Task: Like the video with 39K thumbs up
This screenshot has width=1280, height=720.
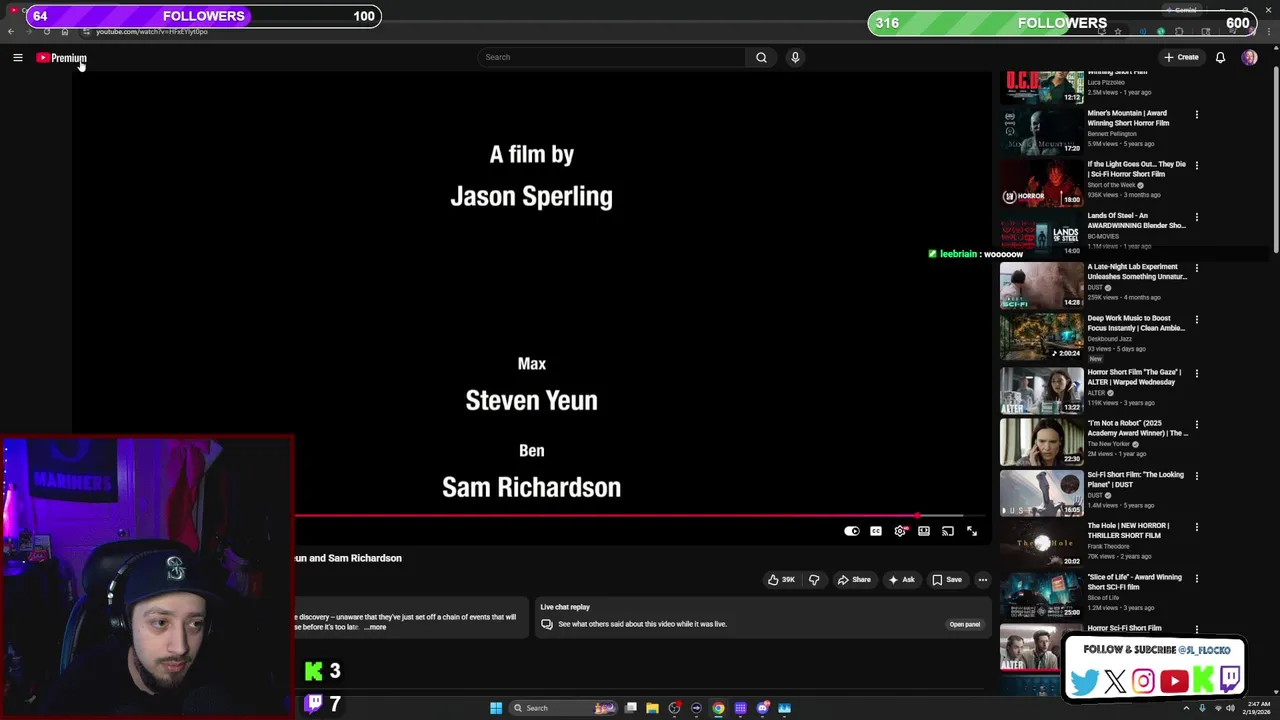Action: point(781,580)
